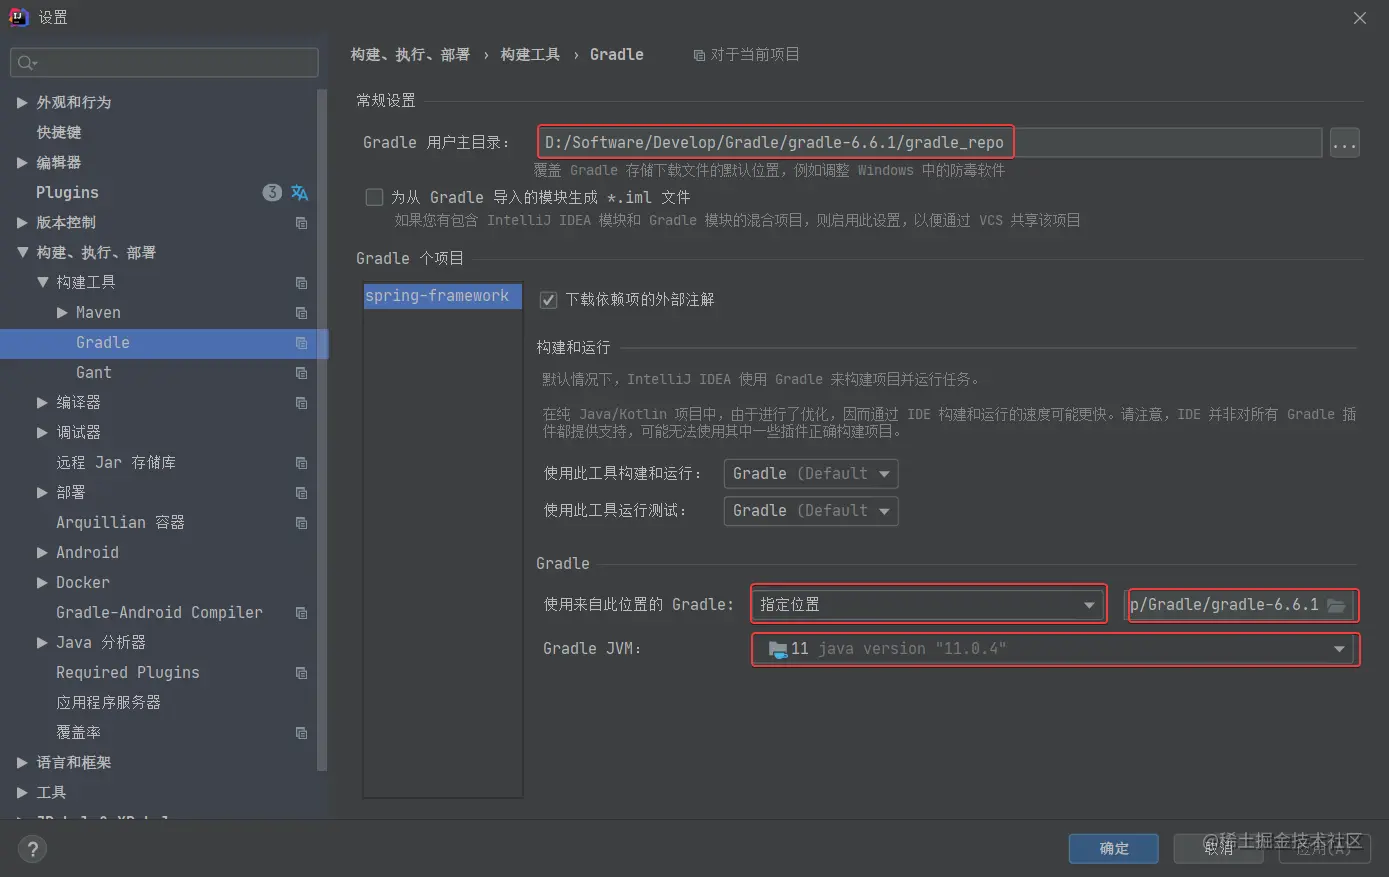This screenshot has width=1389, height=877.
Task: Select Required Plugins settings item
Action: click(x=128, y=672)
